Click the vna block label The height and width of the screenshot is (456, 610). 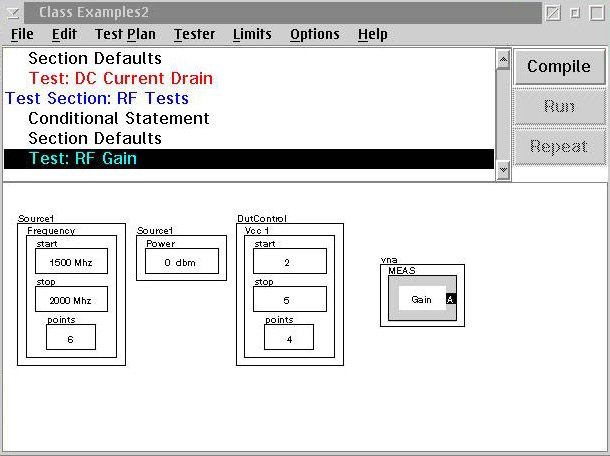pyautogui.click(x=389, y=260)
